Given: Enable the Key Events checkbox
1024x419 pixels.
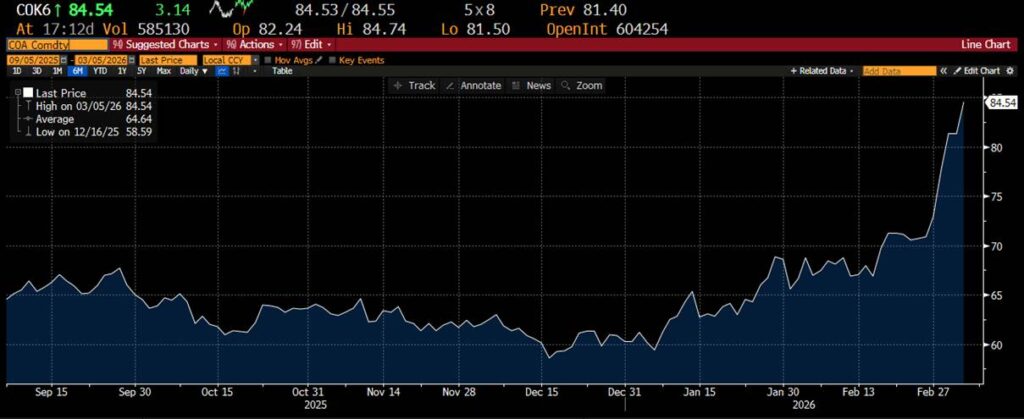Looking at the screenshot, I should pos(334,60).
